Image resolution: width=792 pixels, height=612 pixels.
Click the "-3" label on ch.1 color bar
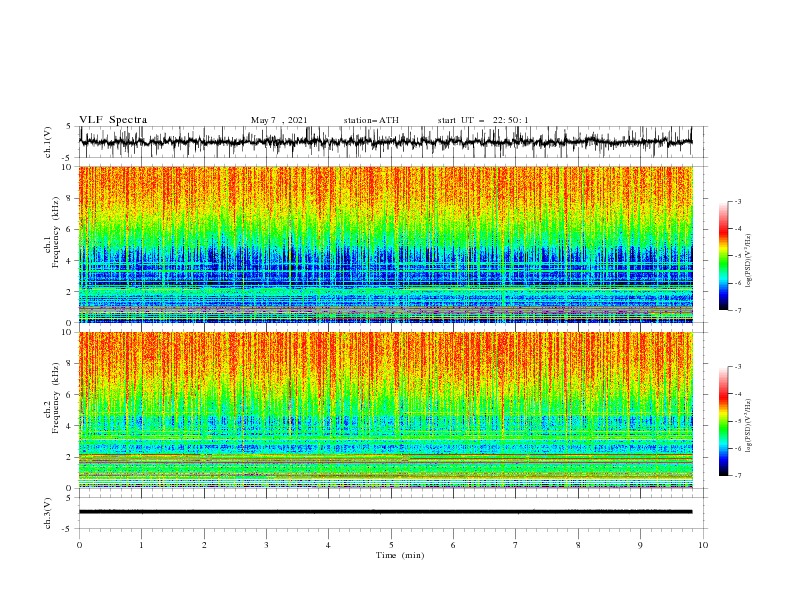tap(737, 201)
